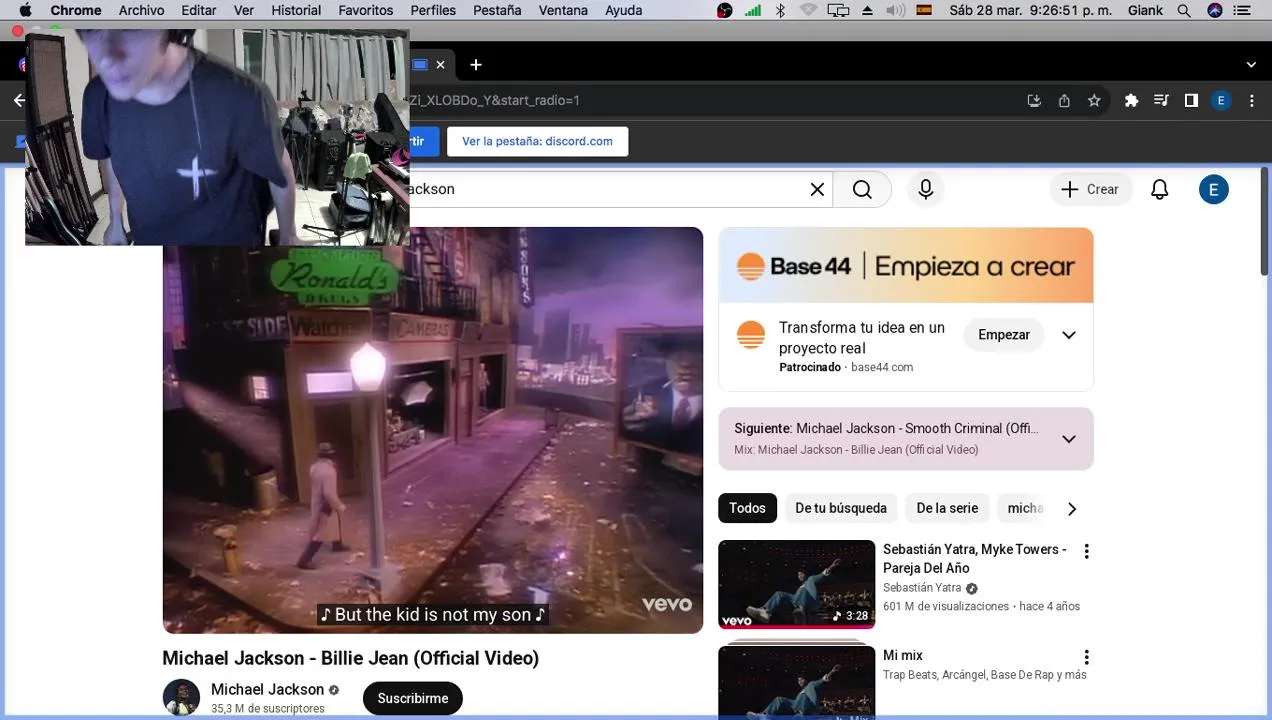Open the Ventana menu
Image resolution: width=1272 pixels, height=720 pixels.
563,10
